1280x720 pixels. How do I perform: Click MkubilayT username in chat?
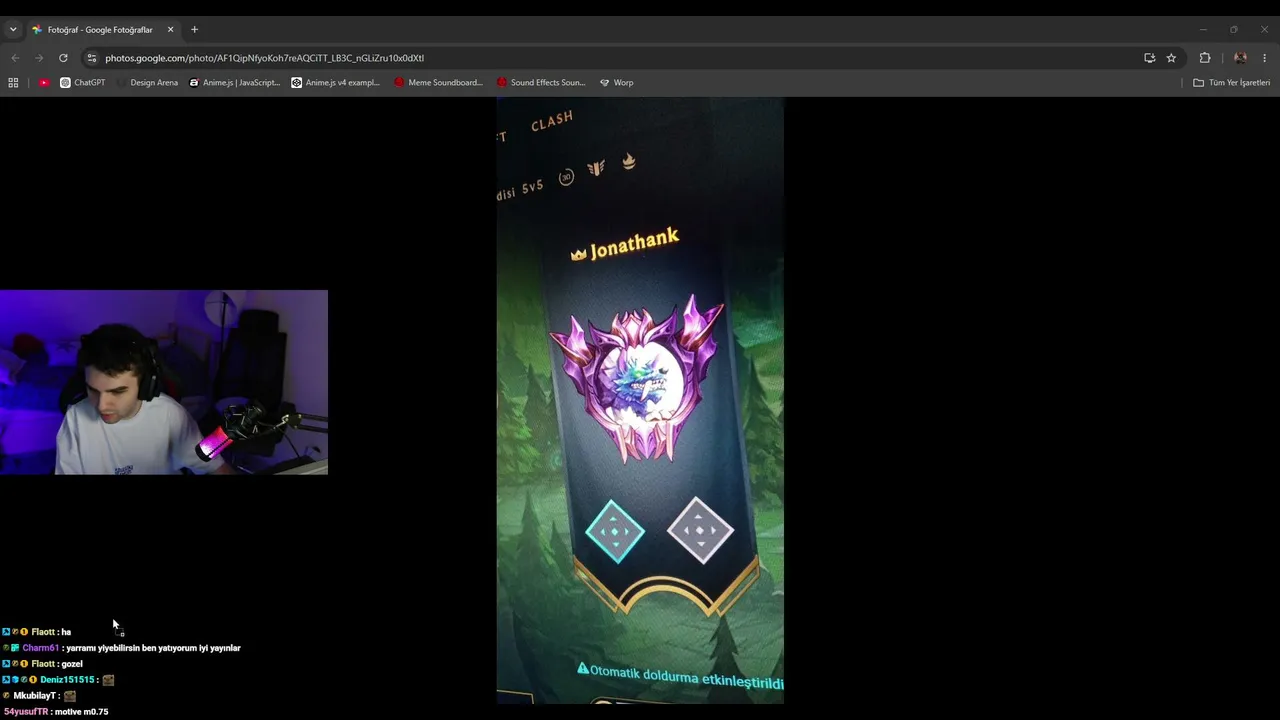pyautogui.click(x=34, y=696)
